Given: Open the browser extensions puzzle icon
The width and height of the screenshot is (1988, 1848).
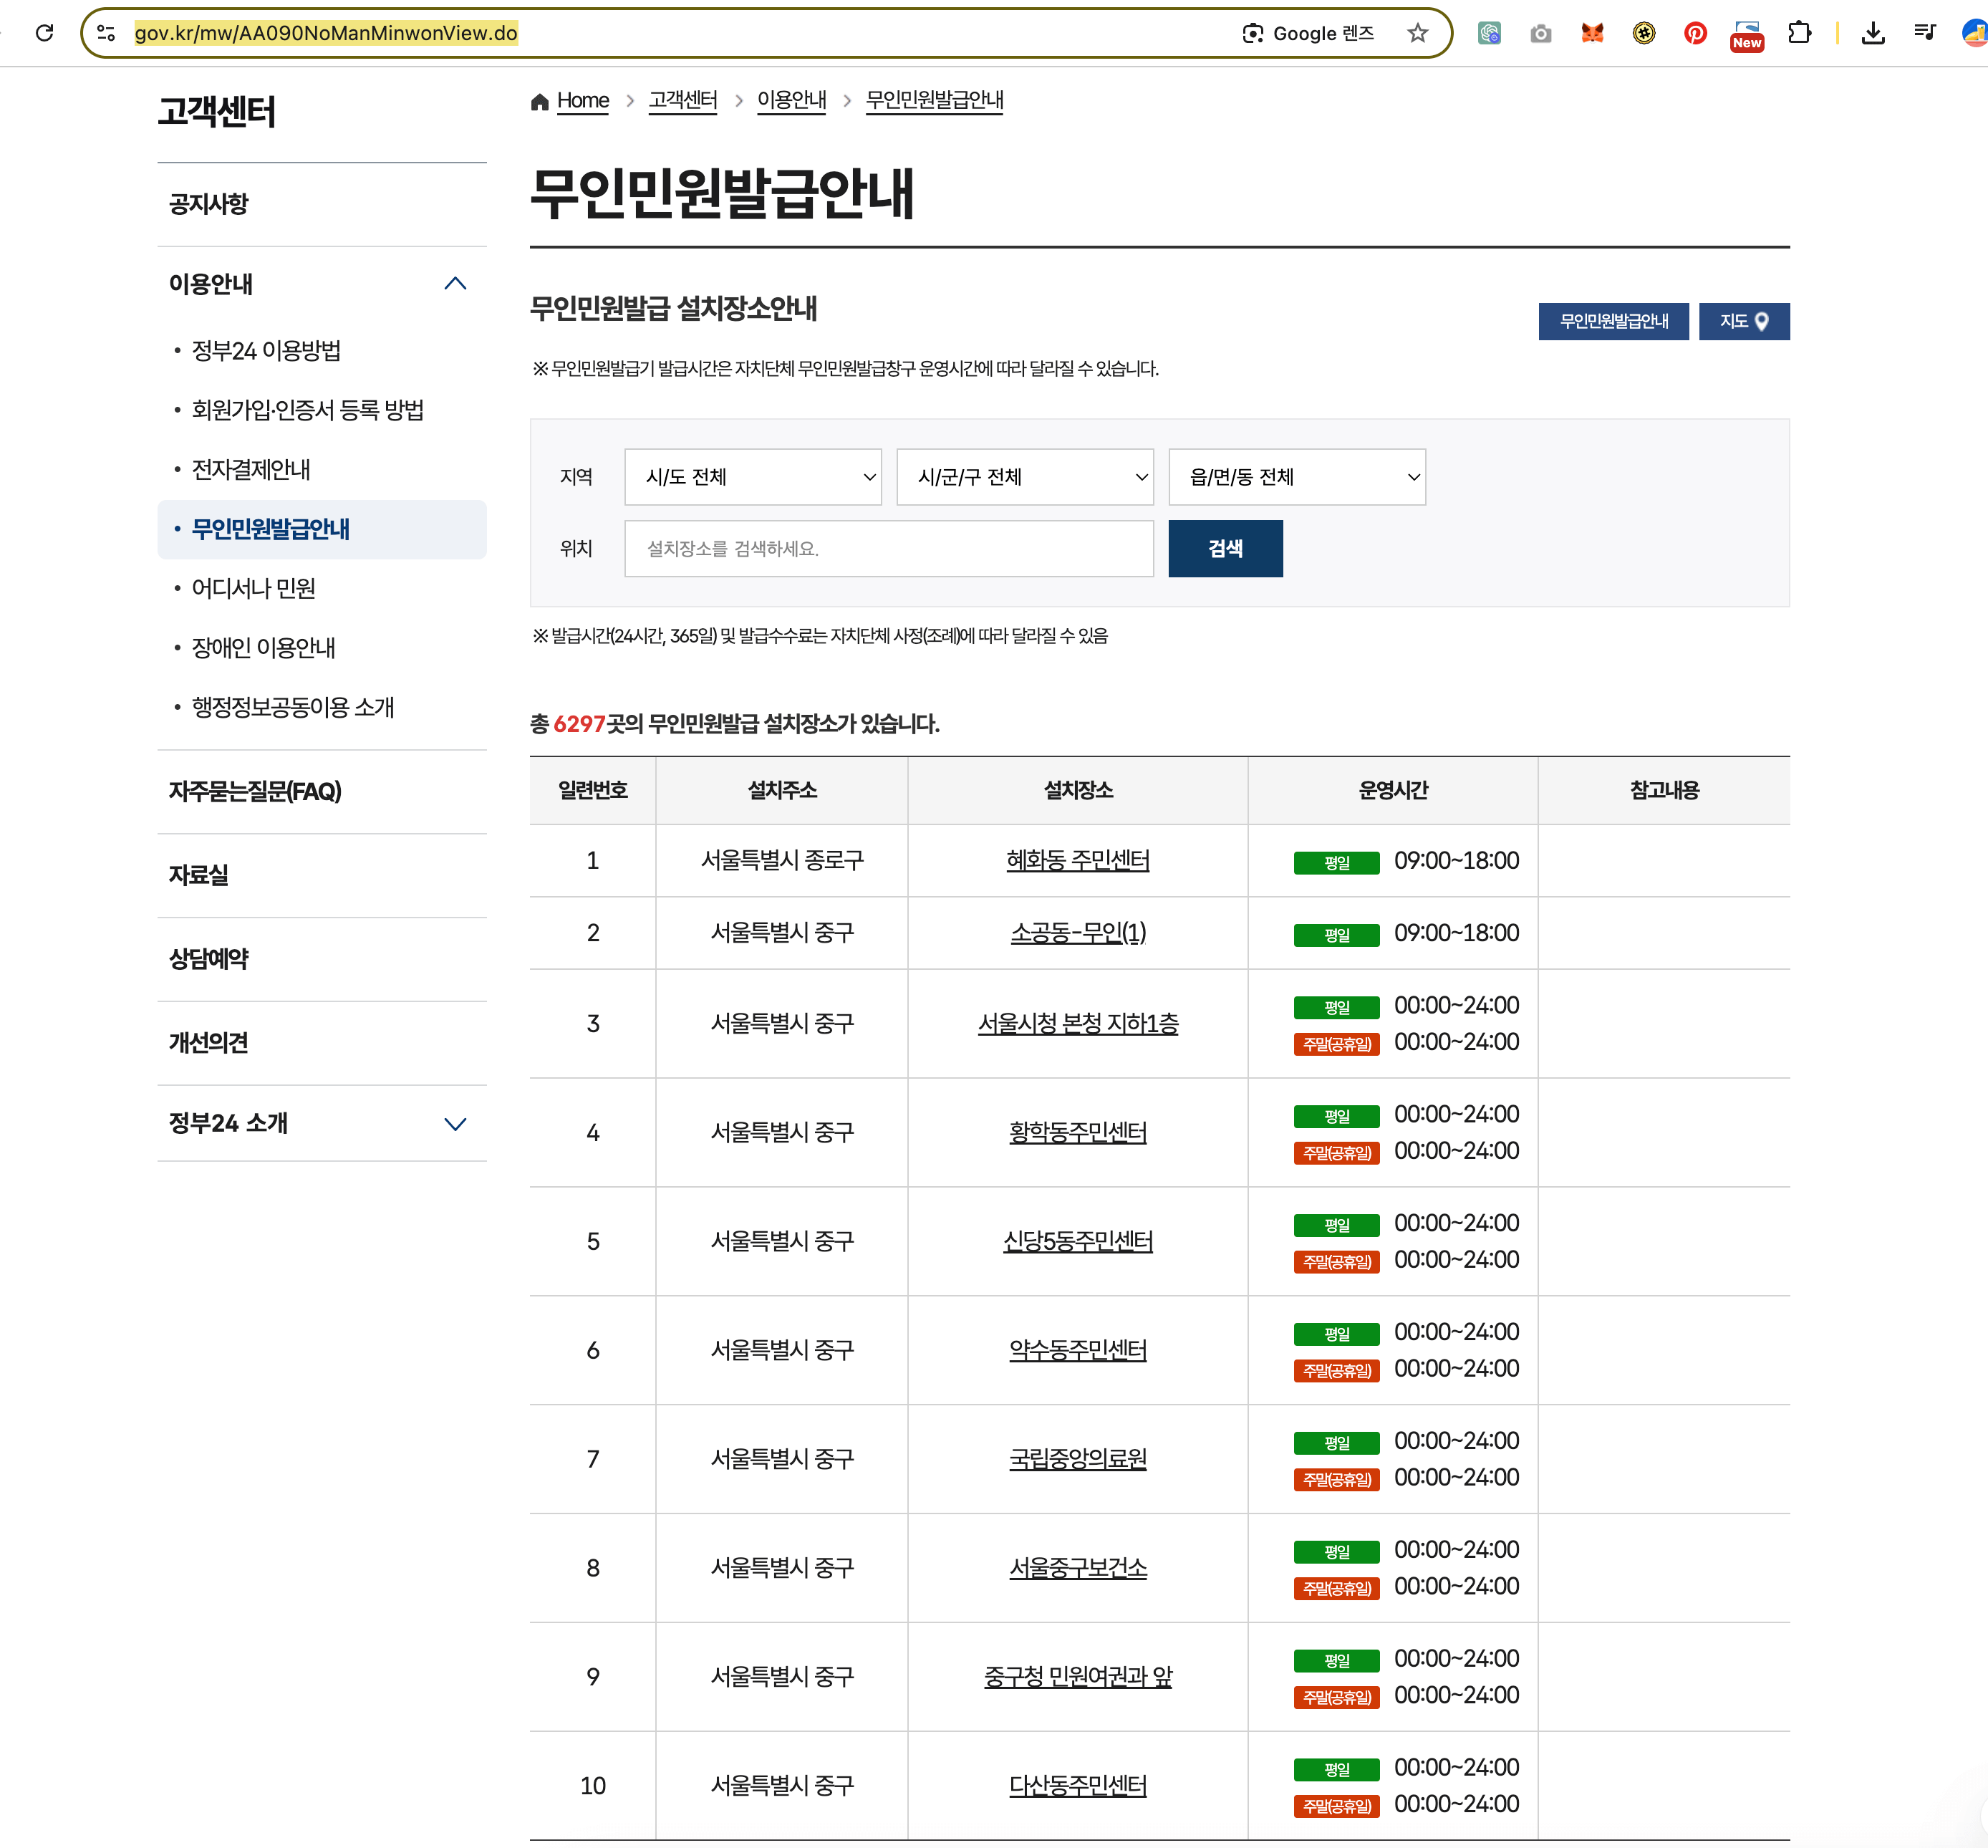Looking at the screenshot, I should tap(1799, 33).
